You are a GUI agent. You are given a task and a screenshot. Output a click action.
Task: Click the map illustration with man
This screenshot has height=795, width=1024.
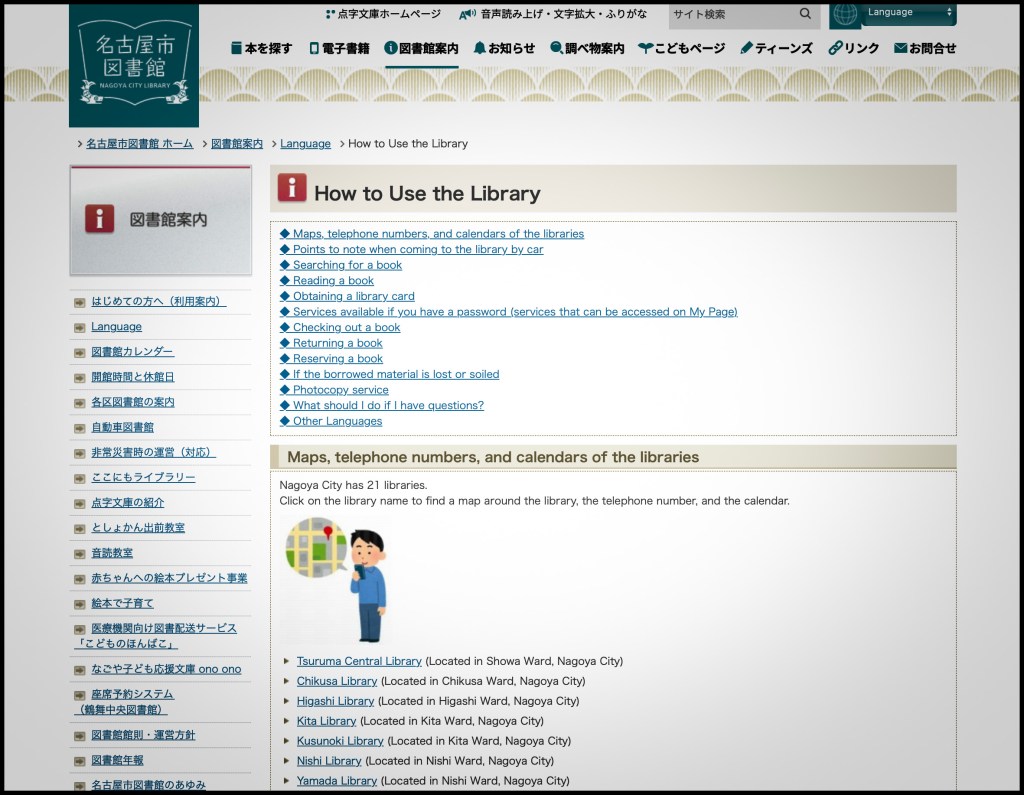click(335, 578)
